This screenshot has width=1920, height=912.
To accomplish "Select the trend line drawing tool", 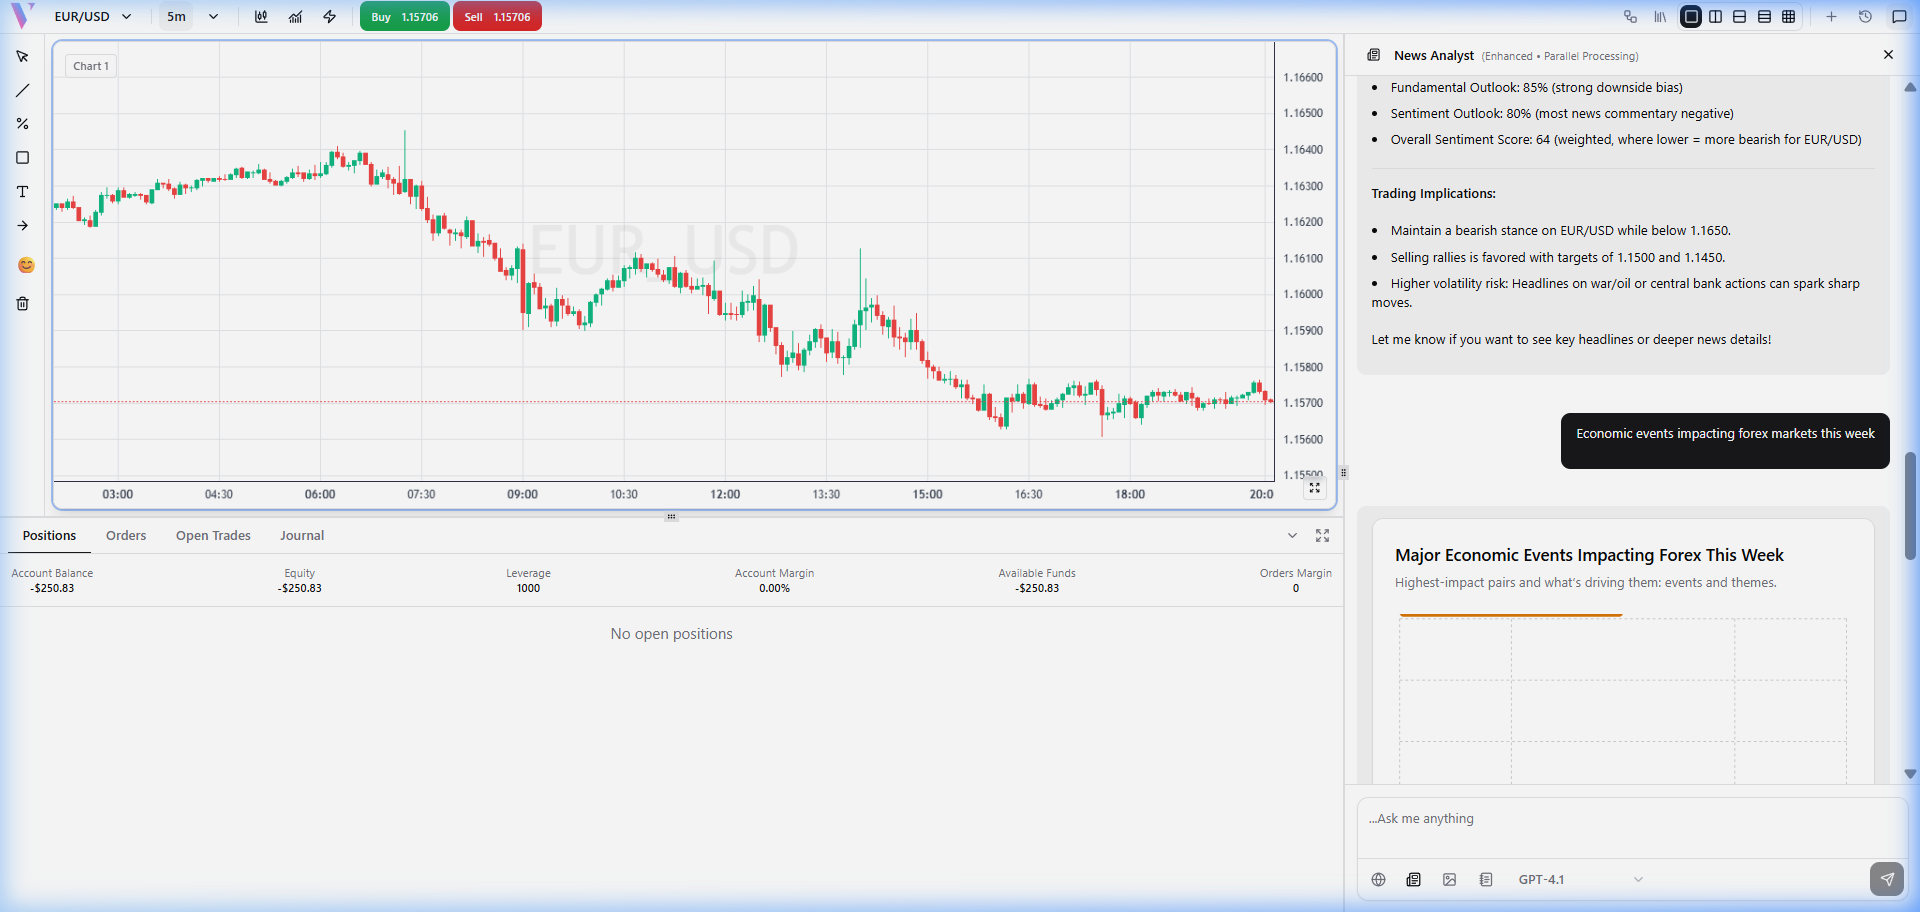I will click(22, 91).
